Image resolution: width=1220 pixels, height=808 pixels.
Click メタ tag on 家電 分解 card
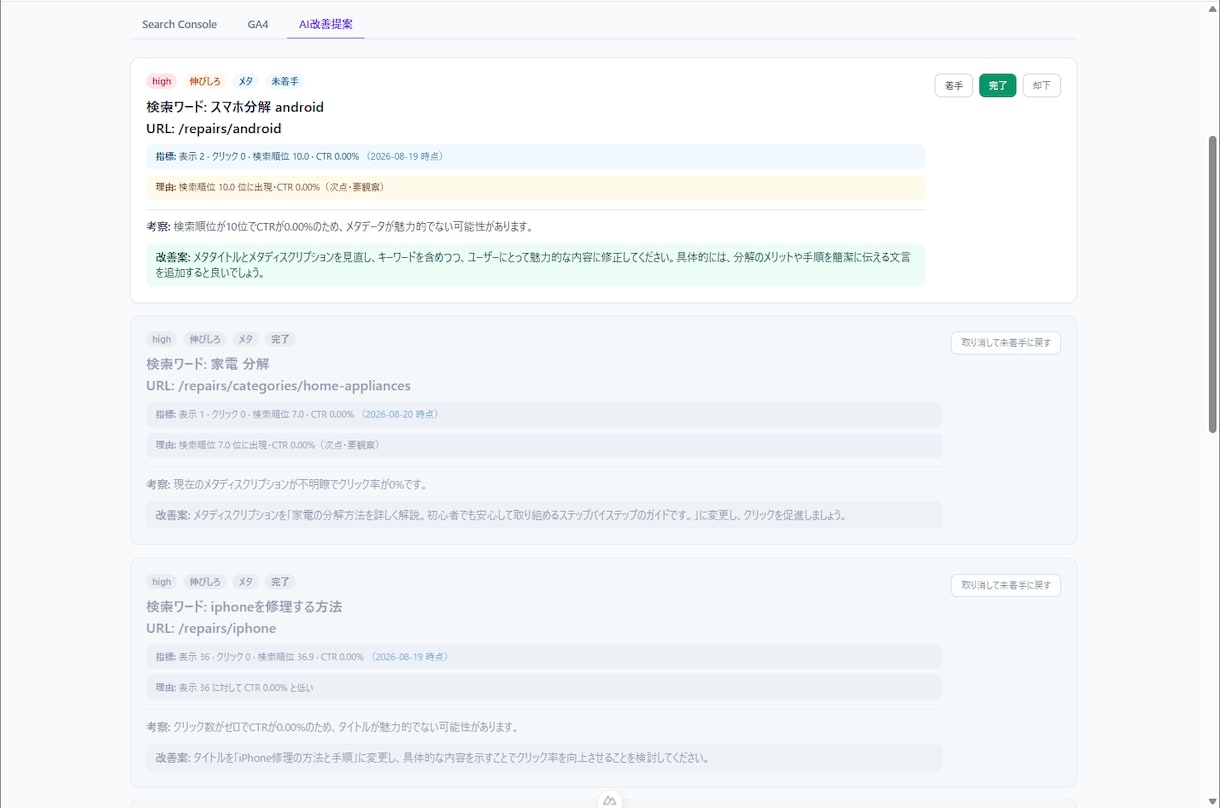point(246,339)
